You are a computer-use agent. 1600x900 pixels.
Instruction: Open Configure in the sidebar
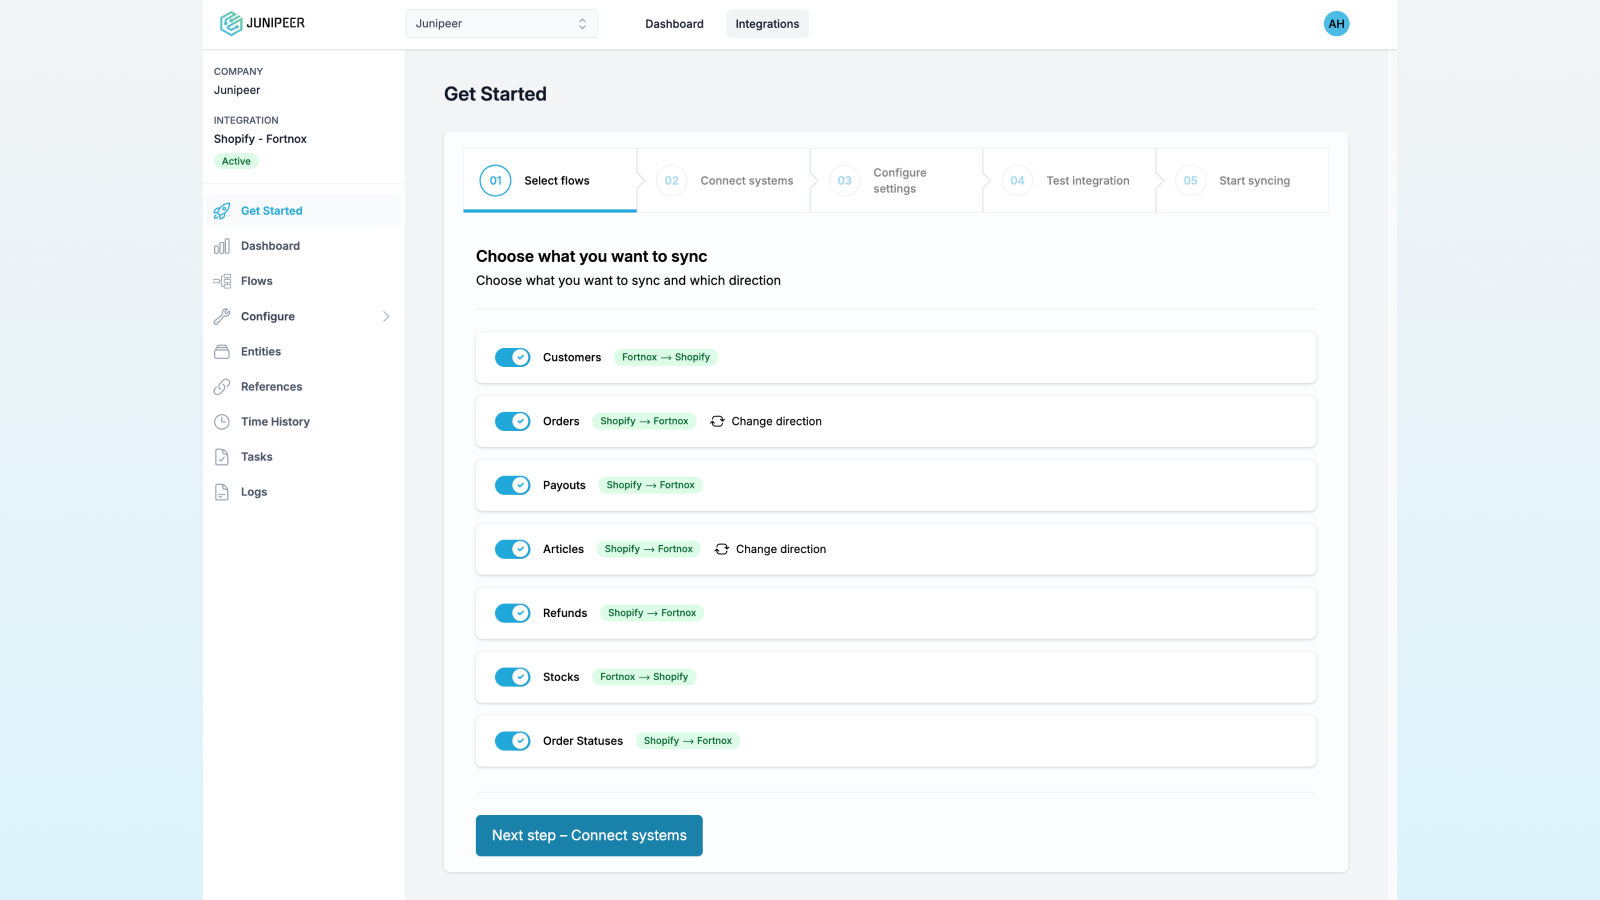304,316
